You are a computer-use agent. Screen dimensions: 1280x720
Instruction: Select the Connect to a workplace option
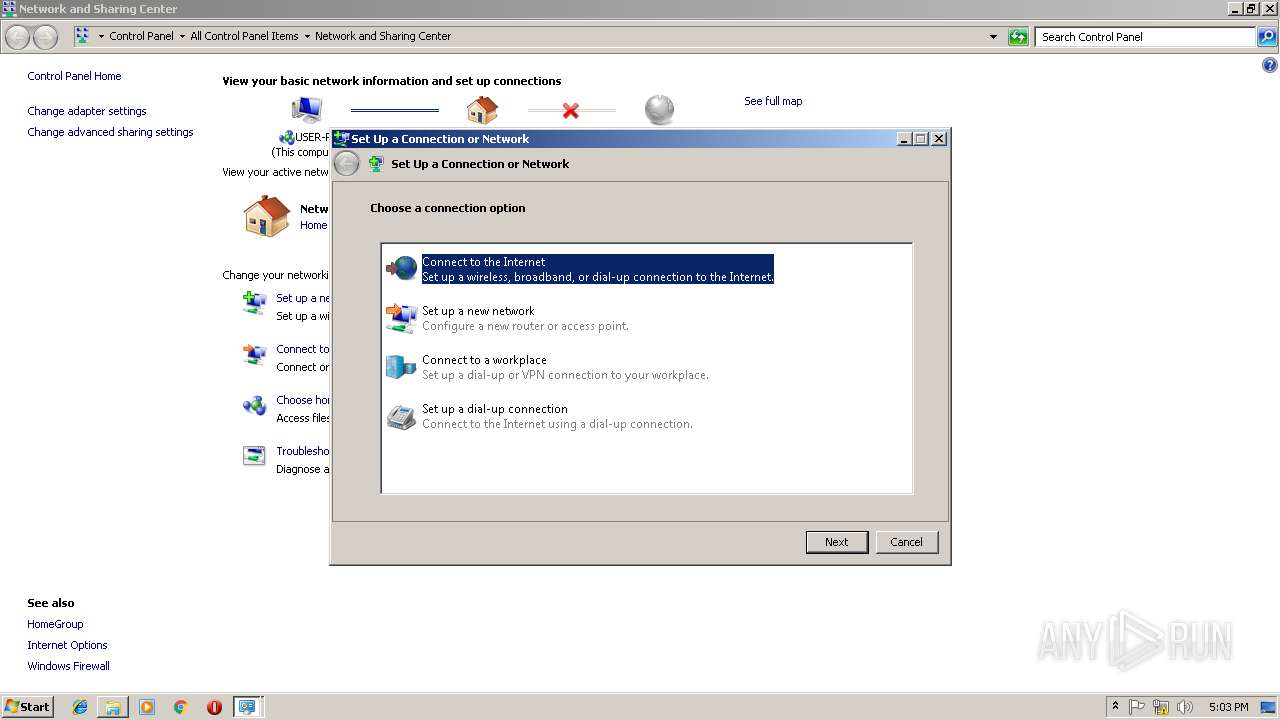pyautogui.click(x=647, y=367)
